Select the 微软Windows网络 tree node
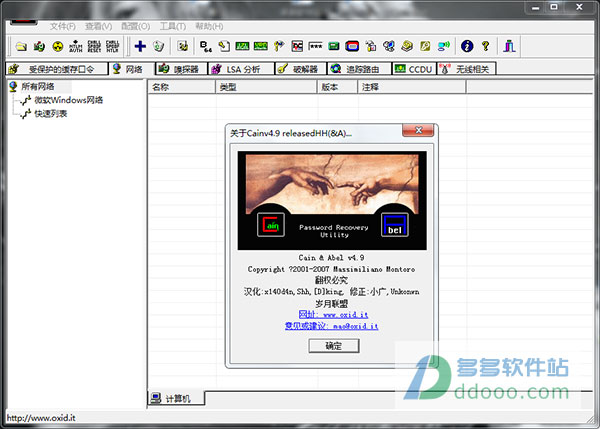This screenshot has width=600, height=429. [x=68, y=100]
